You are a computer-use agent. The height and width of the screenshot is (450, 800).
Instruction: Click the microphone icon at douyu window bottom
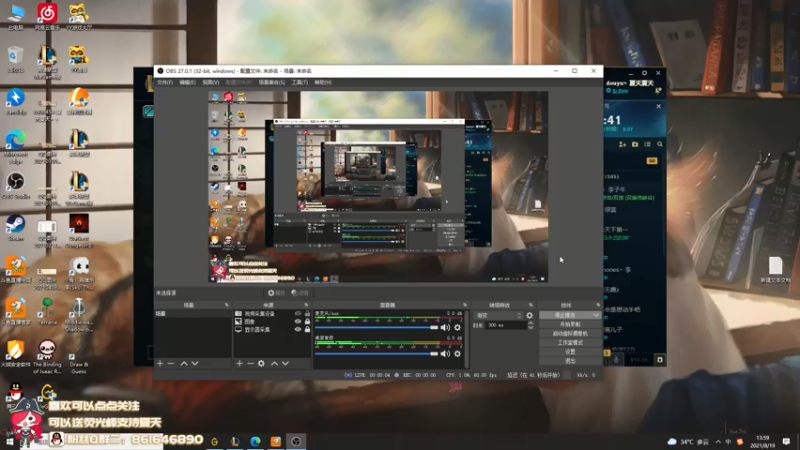616,360
